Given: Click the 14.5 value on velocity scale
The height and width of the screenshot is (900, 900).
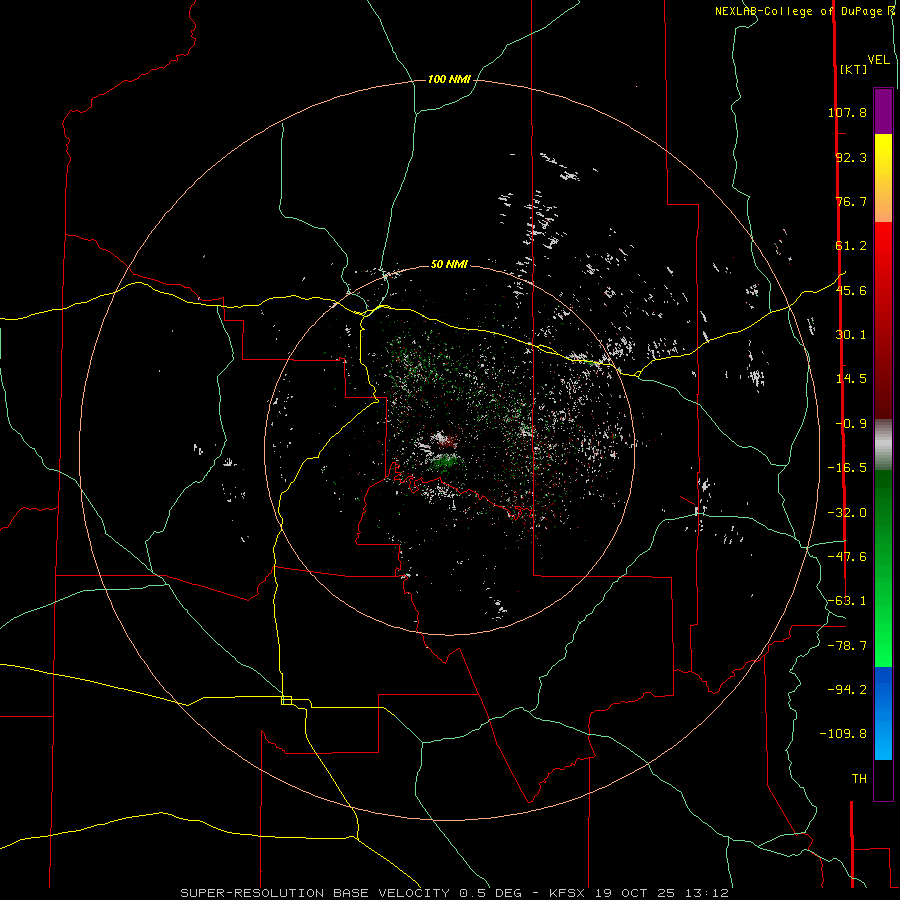Looking at the screenshot, I should (x=851, y=379).
